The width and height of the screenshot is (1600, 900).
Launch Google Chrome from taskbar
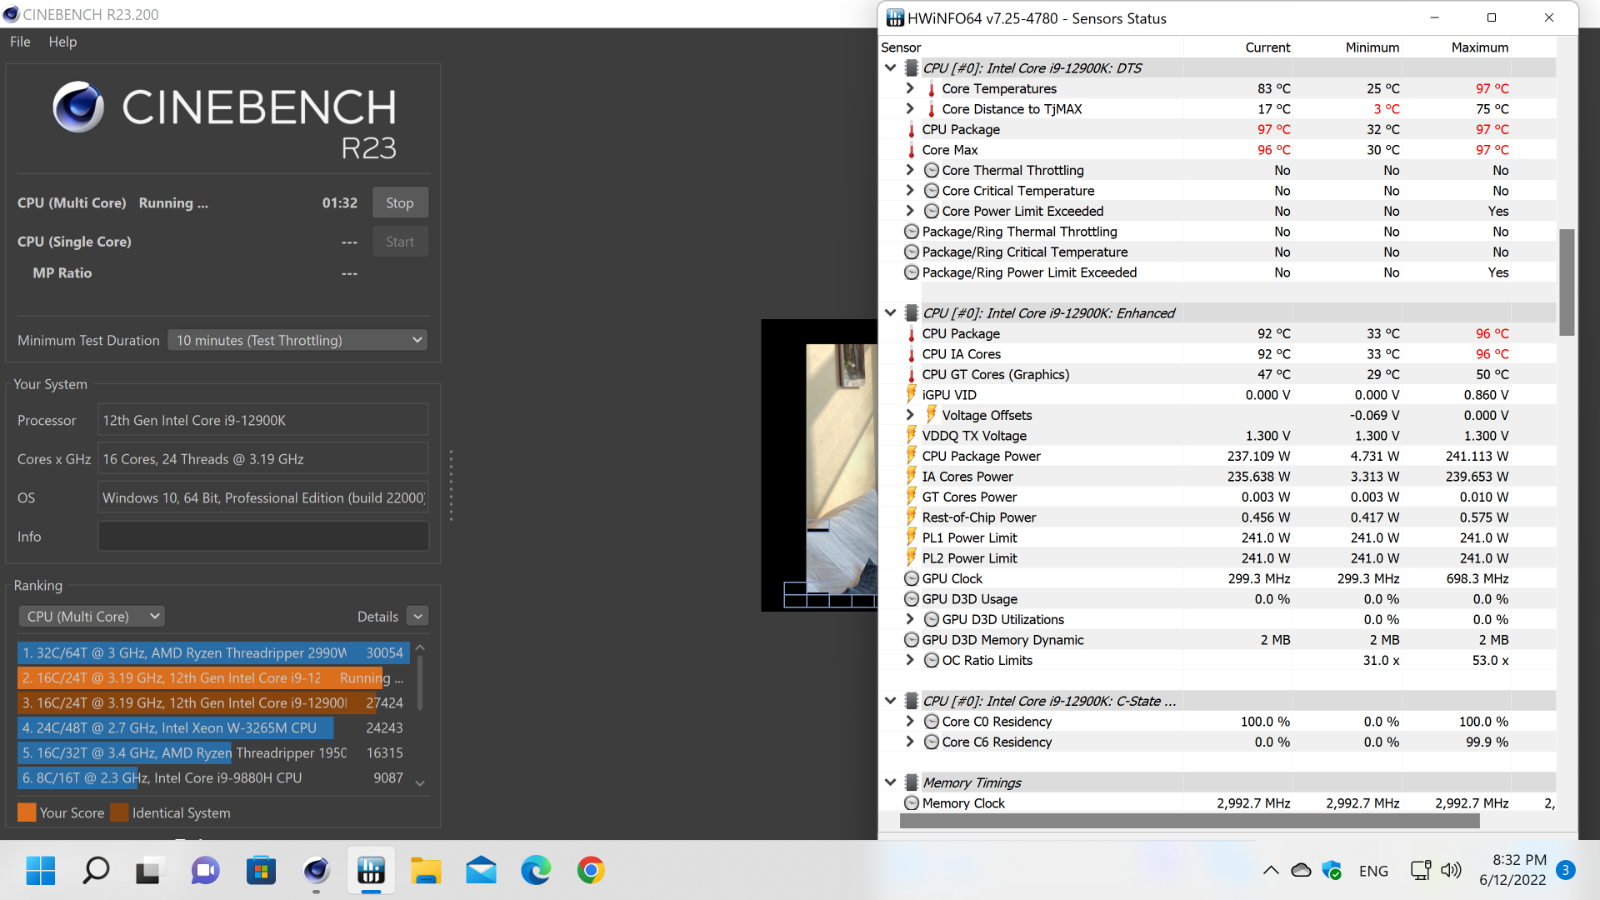click(x=591, y=871)
